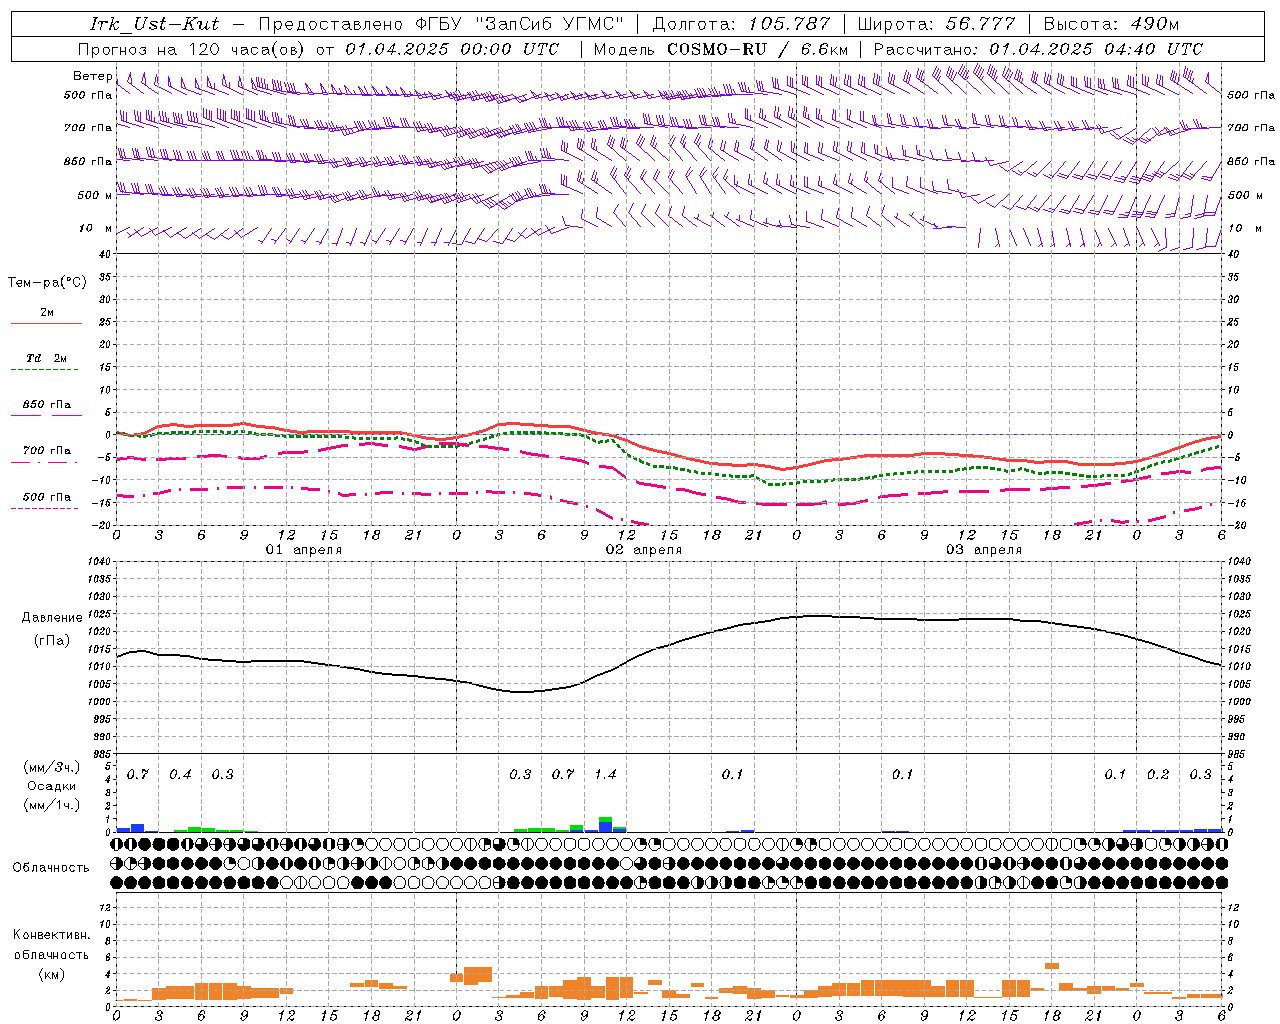The image size is (1280, 1024).
Task: Click the Td 2м dew point legend entry
Action: point(46,358)
